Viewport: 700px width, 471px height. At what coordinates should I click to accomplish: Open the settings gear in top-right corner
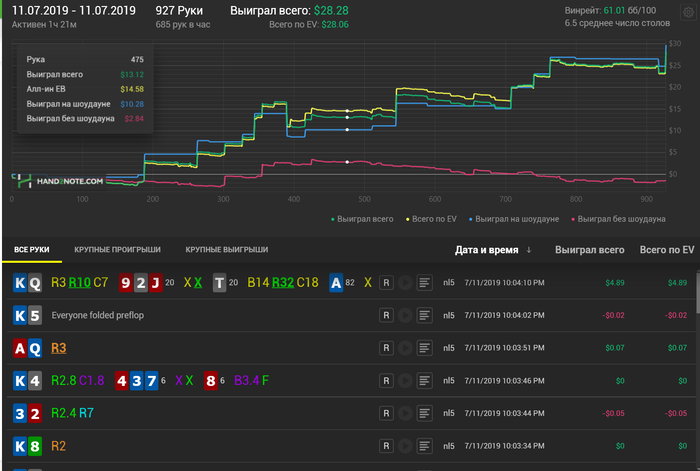tap(686, 13)
